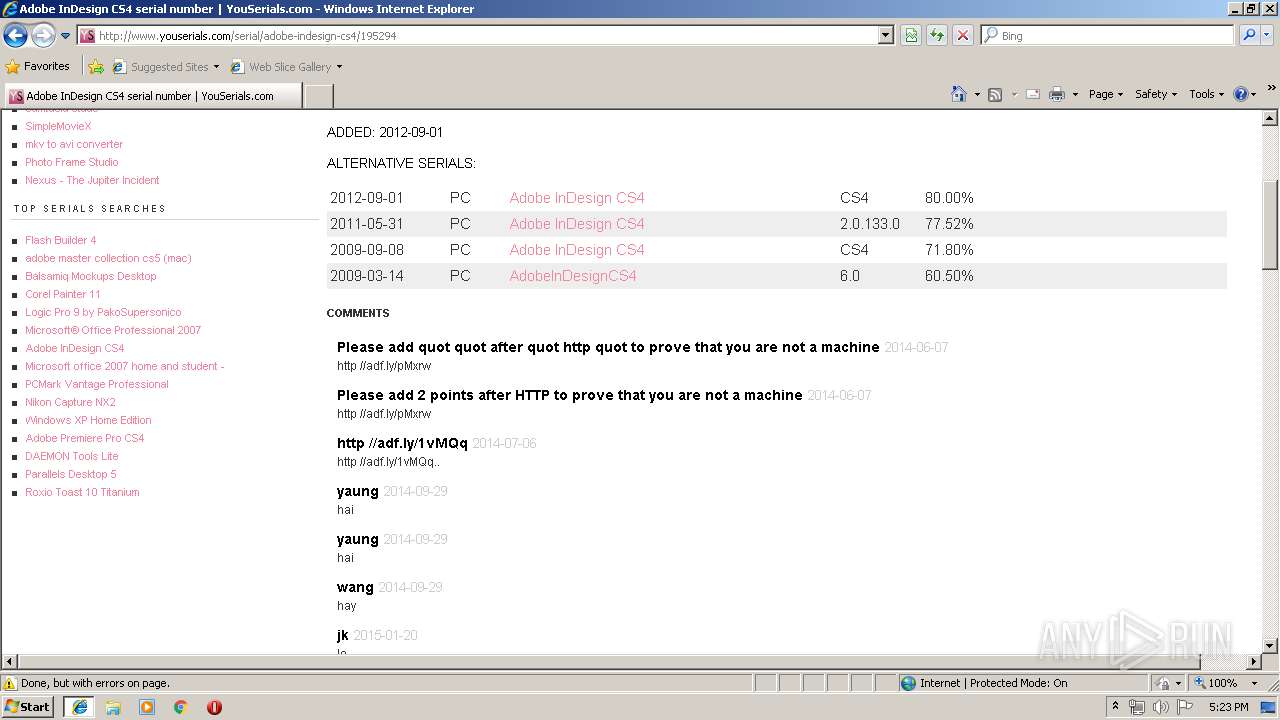Select the Adobe InDesign CS4 serial number tab
Image resolution: width=1280 pixels, height=720 pixels.
click(152, 96)
